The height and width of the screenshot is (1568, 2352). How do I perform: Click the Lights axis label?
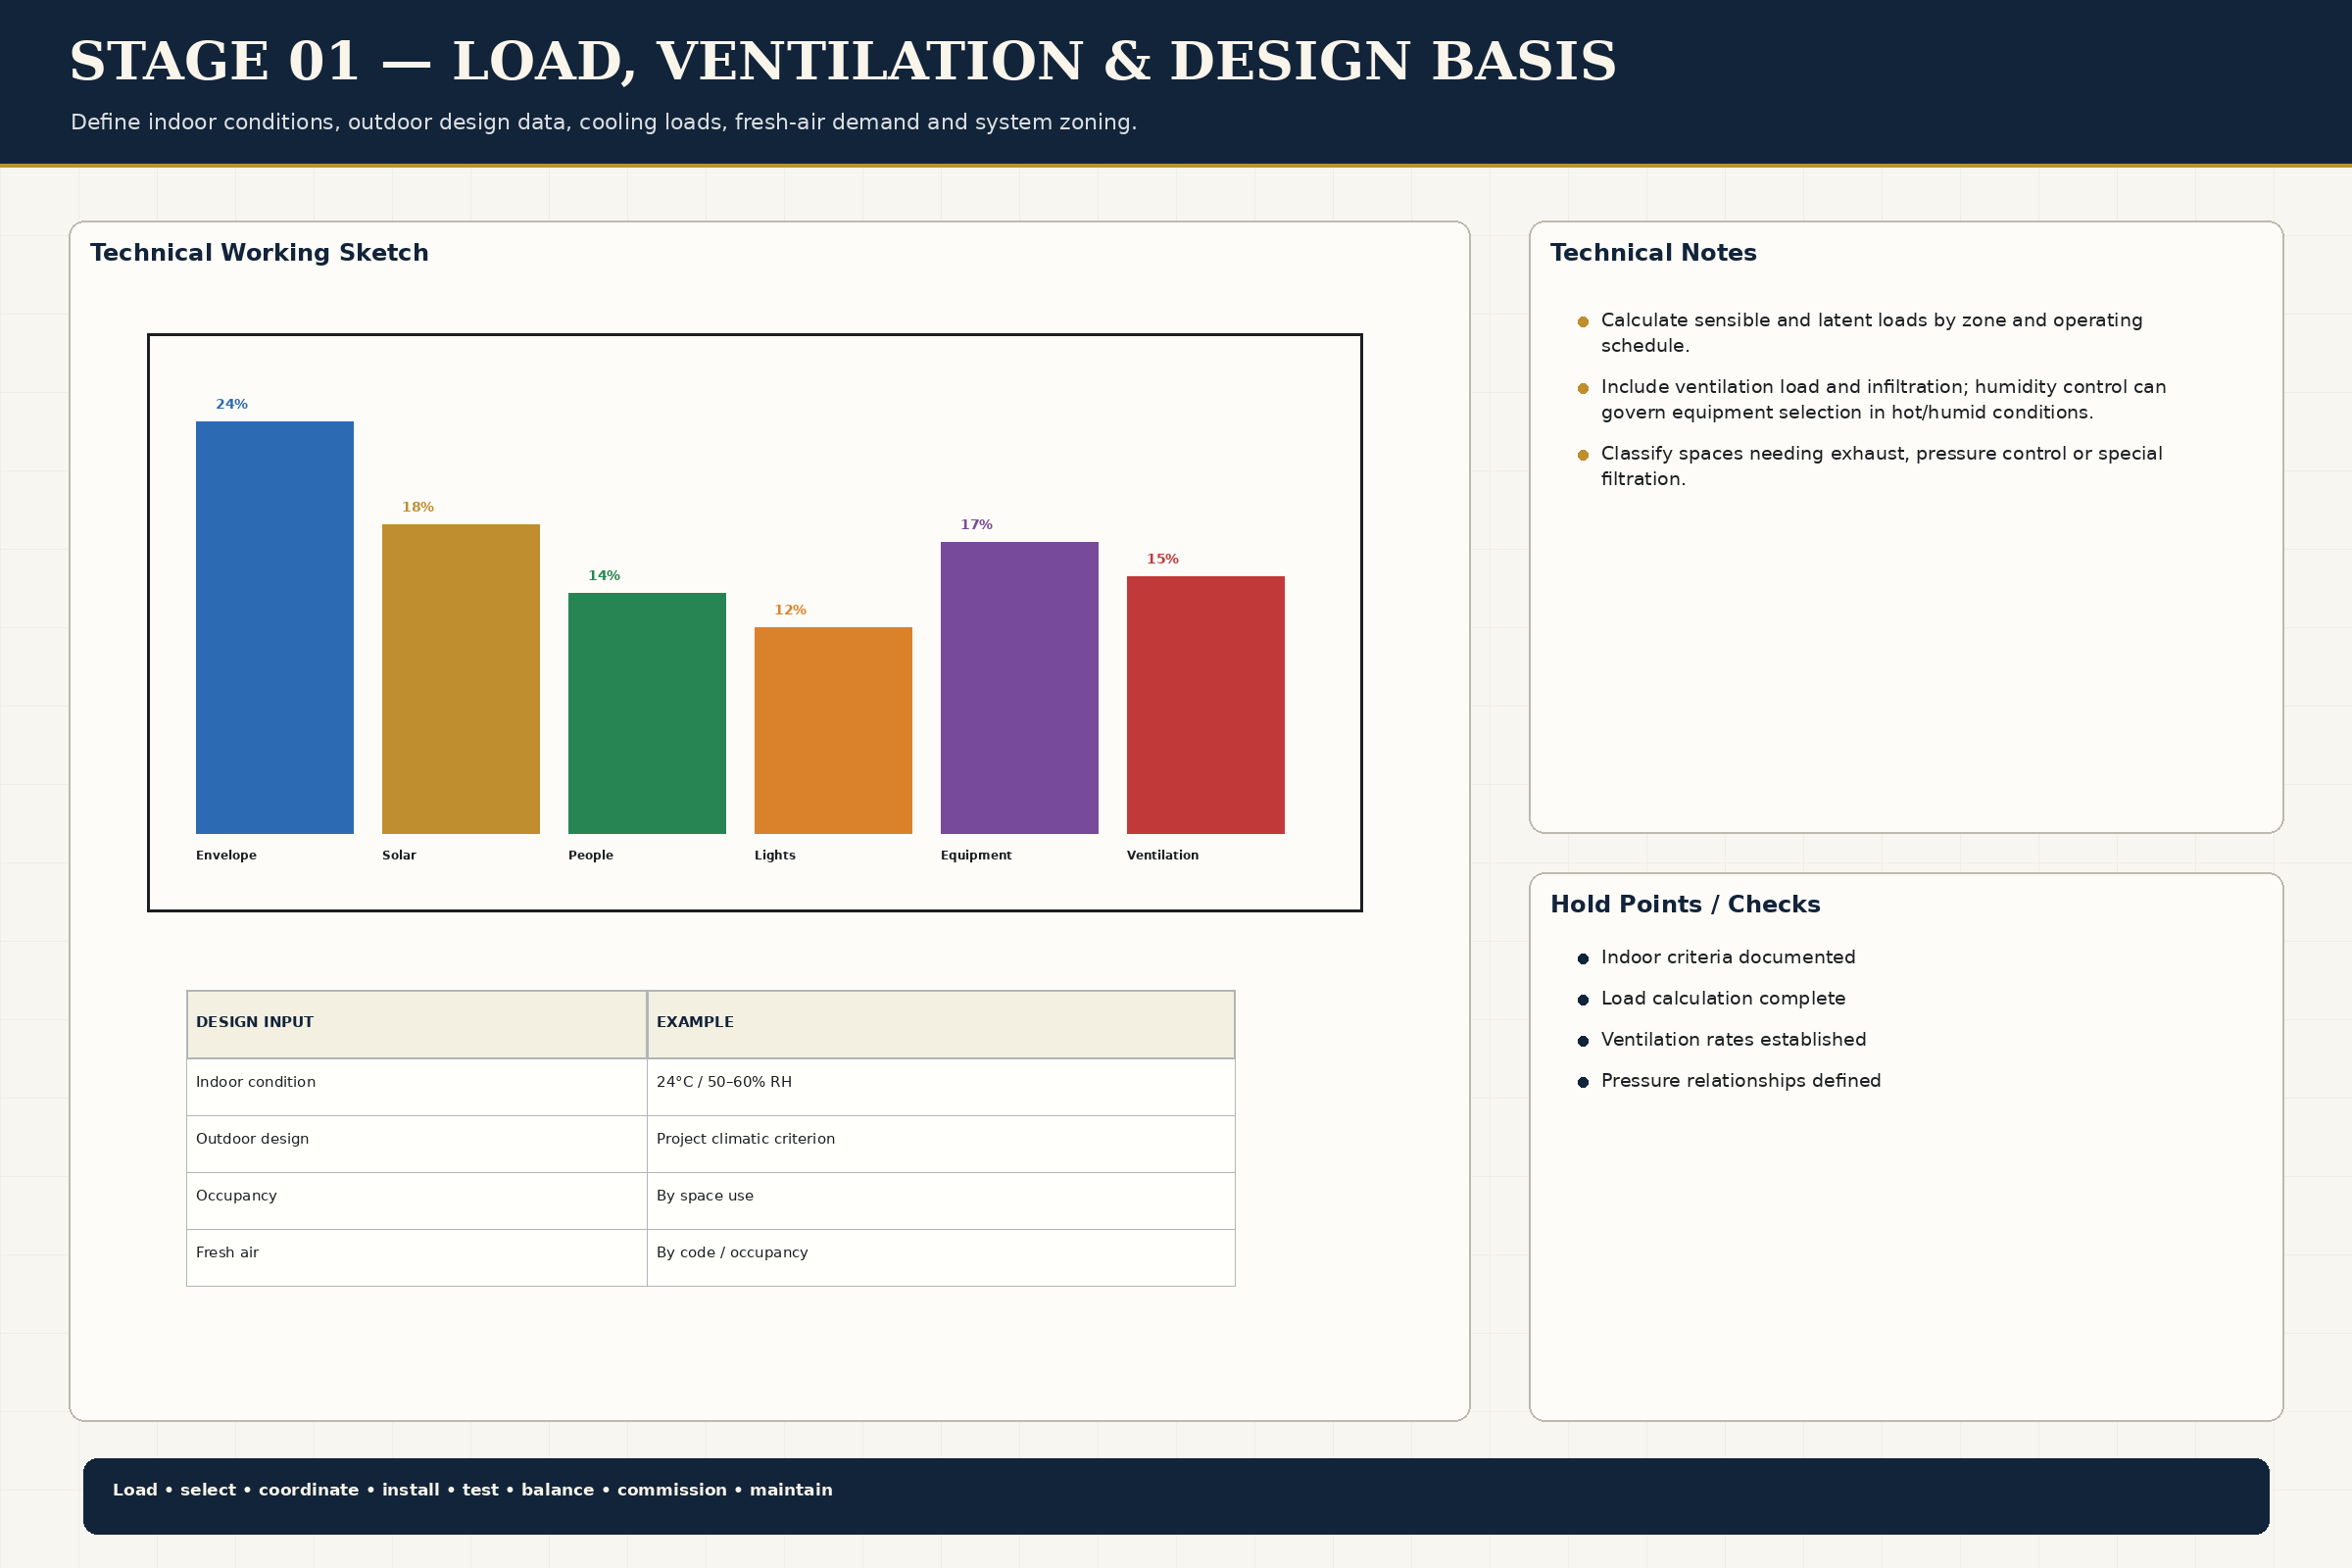tap(775, 855)
